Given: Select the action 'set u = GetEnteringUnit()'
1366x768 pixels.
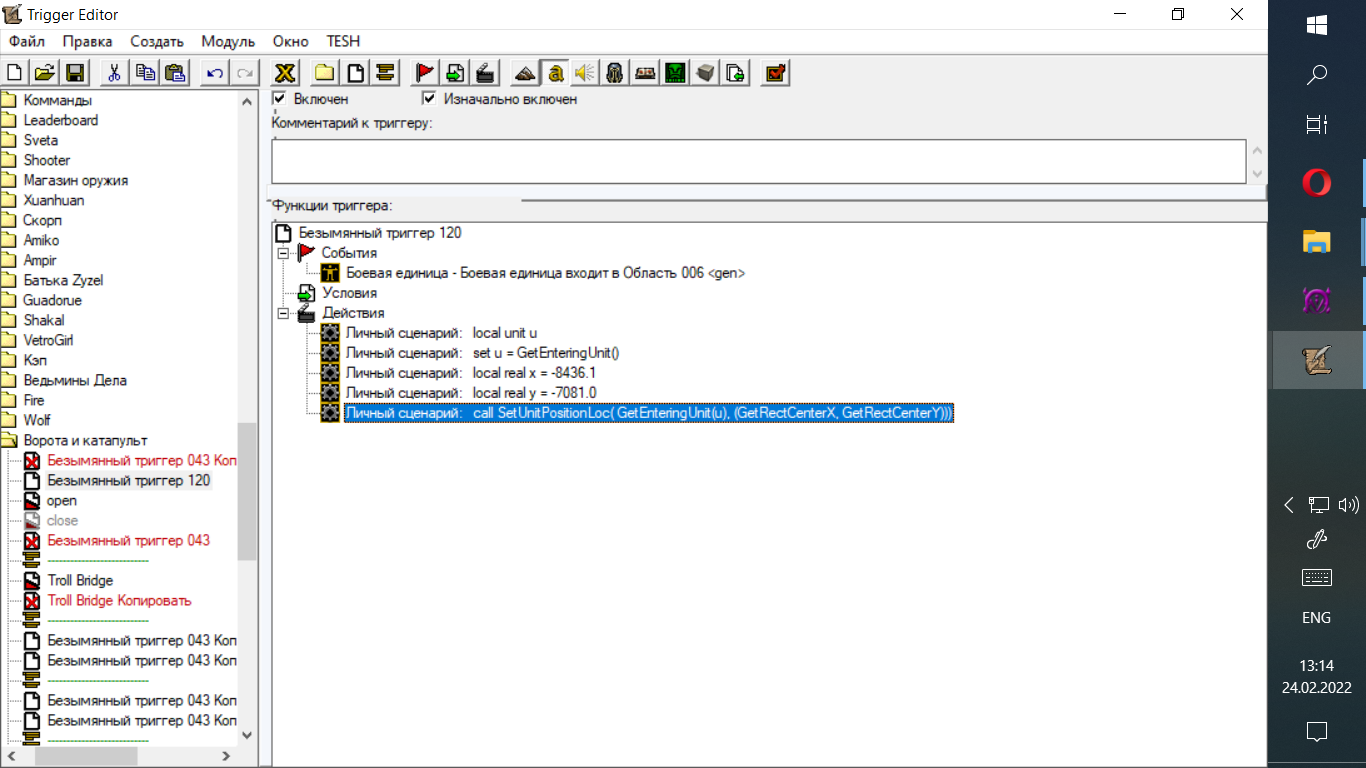Looking at the screenshot, I should pos(483,353).
